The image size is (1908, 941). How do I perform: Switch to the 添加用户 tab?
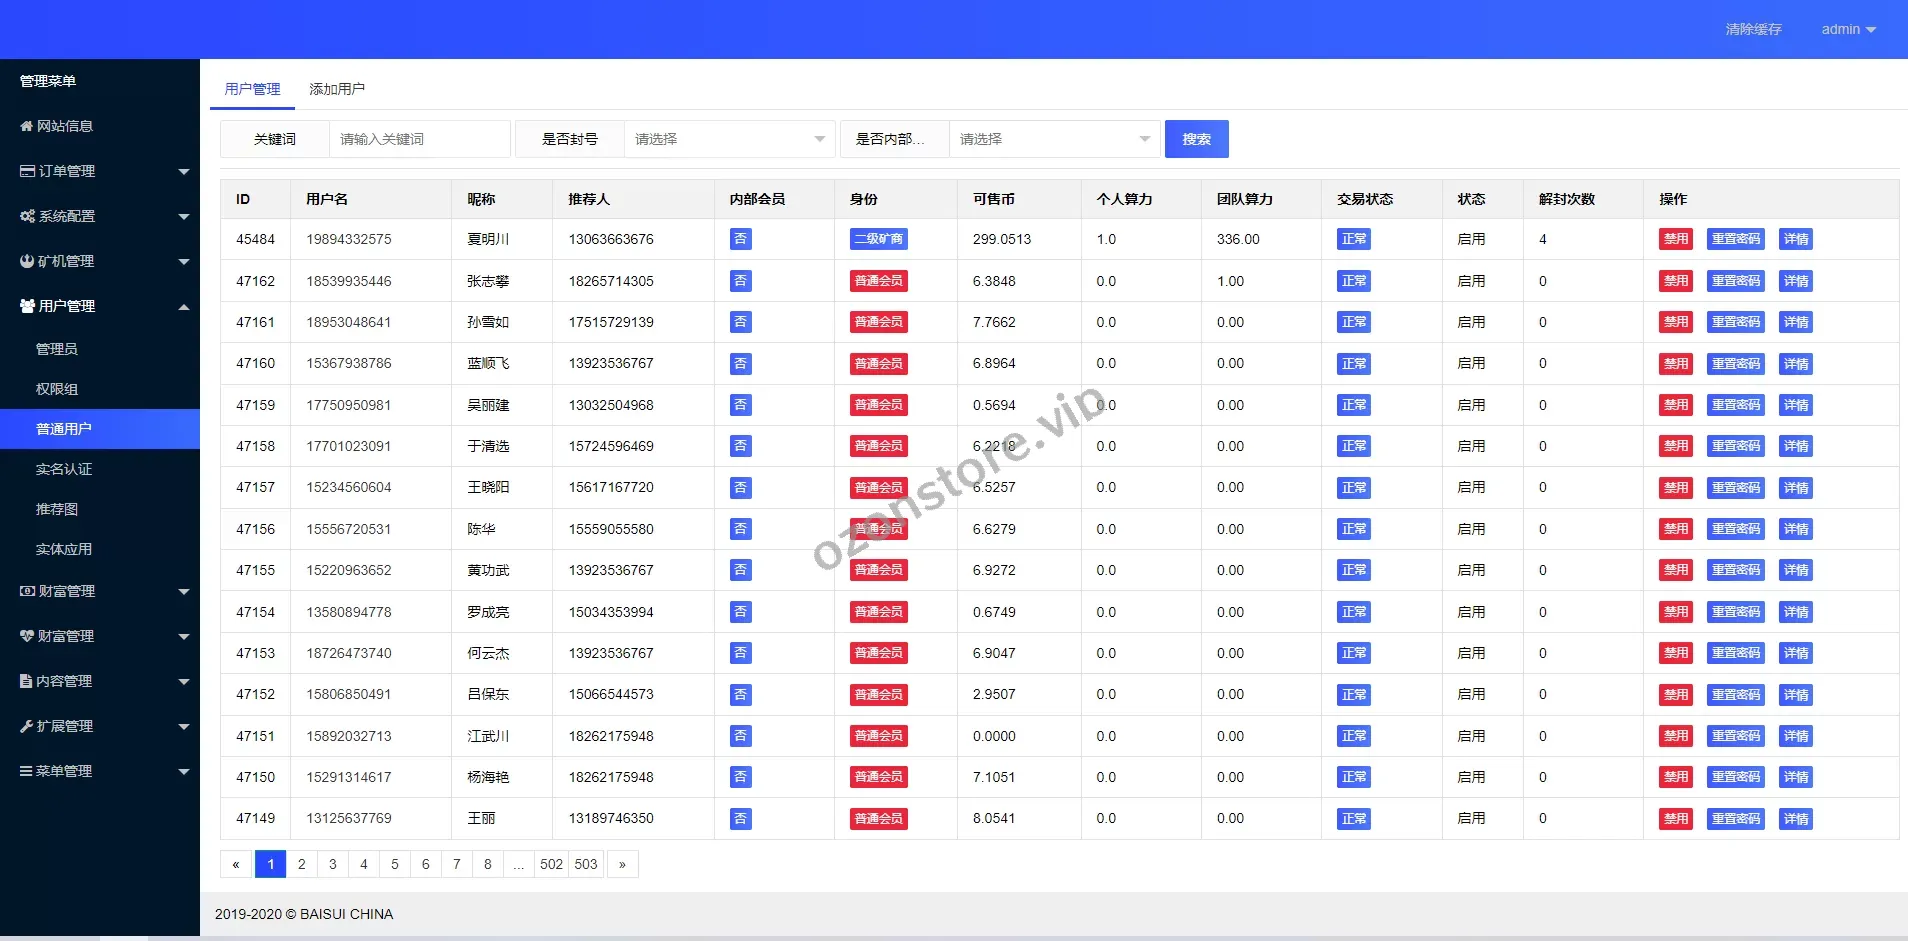pyautogui.click(x=336, y=88)
